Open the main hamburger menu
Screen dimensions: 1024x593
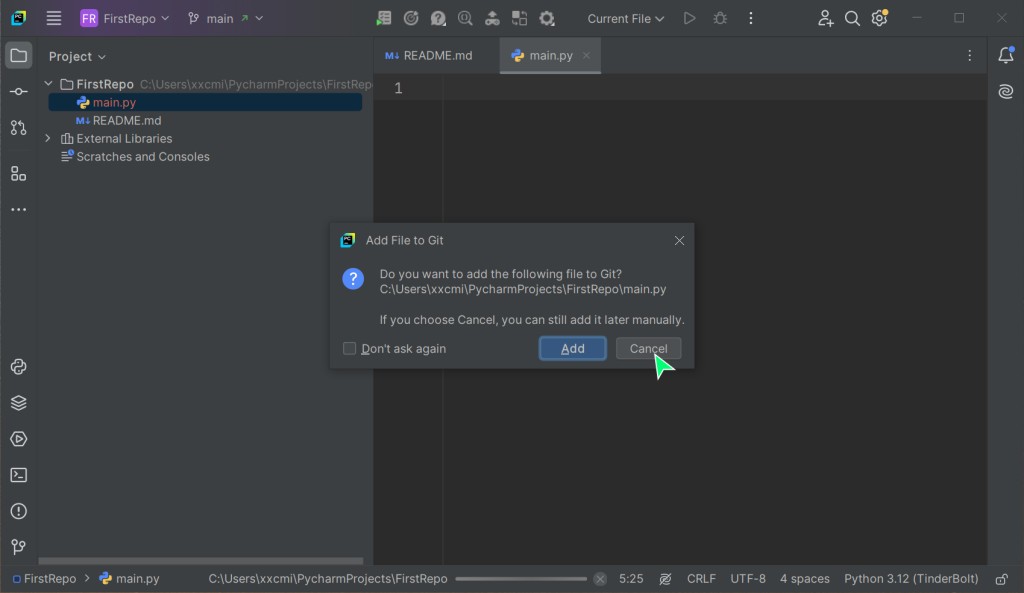click(54, 18)
